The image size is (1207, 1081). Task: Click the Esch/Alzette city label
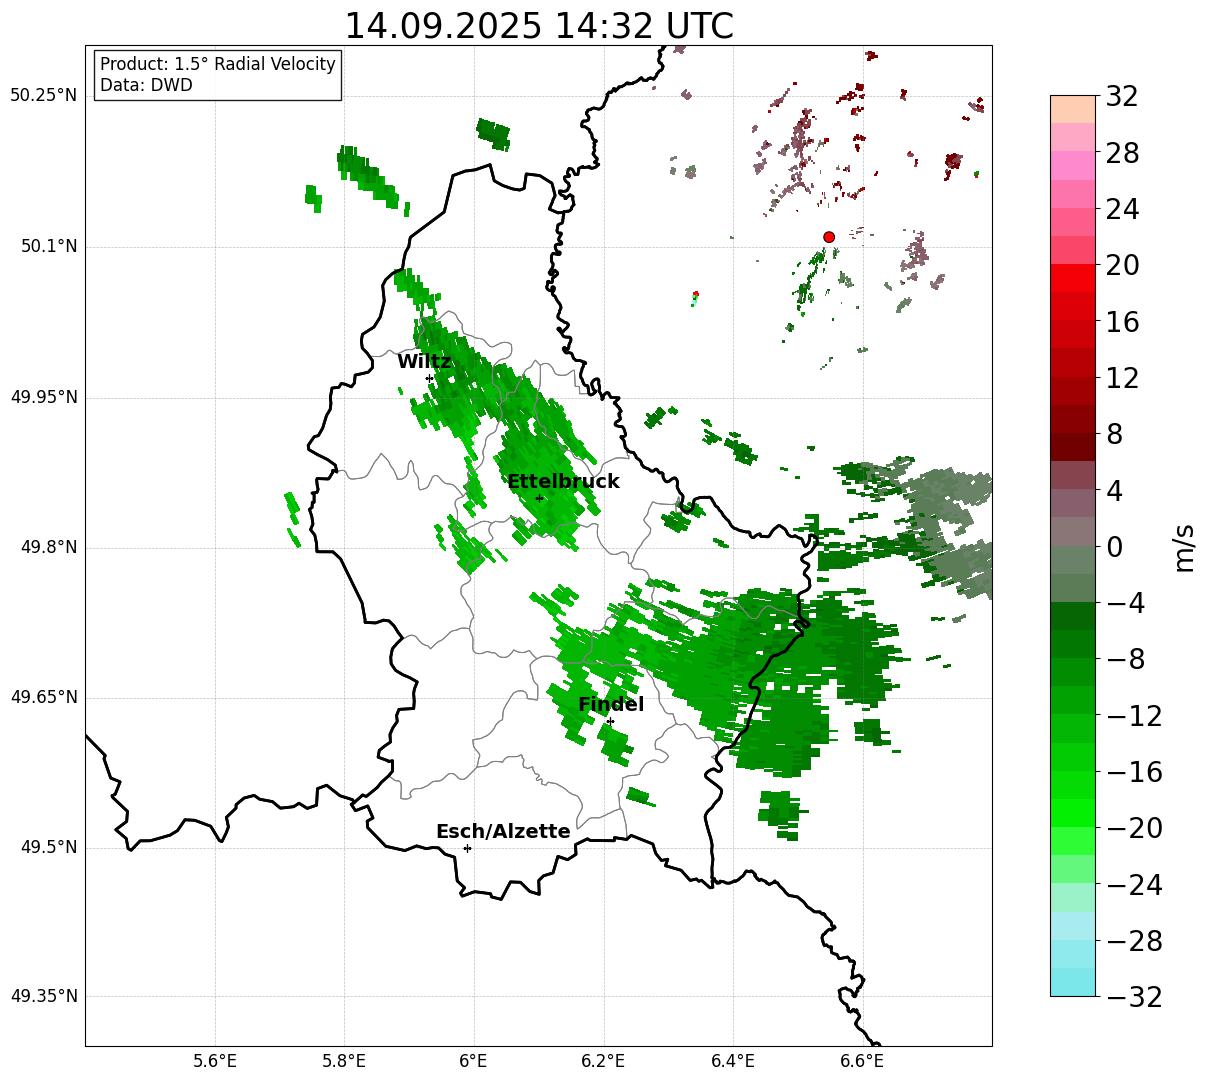click(503, 832)
